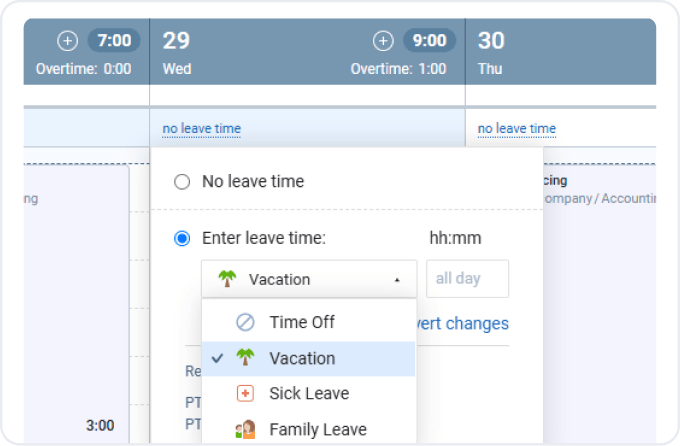
Task: Open the "no leave time" link under Thursday
Action: click(x=516, y=129)
